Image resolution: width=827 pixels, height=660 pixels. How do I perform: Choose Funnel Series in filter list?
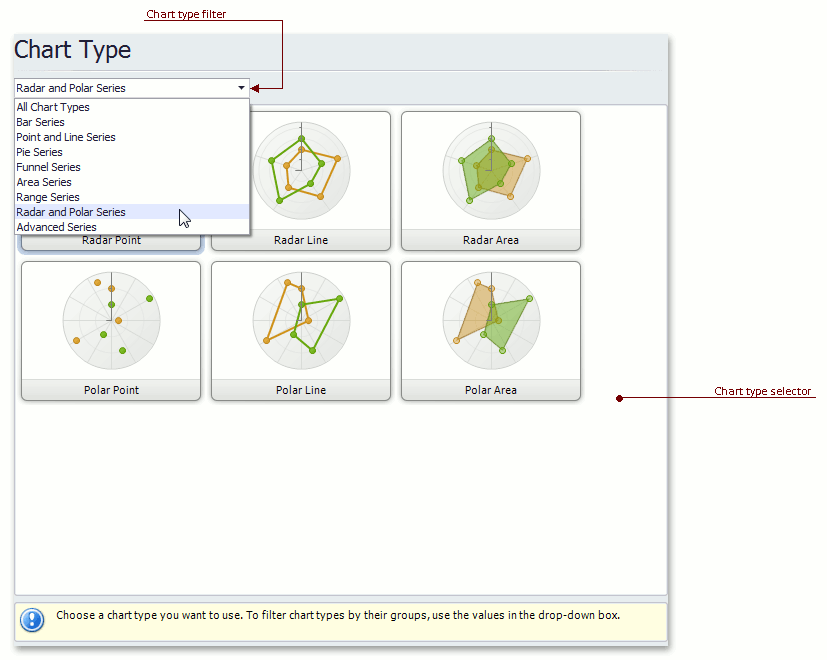48,167
